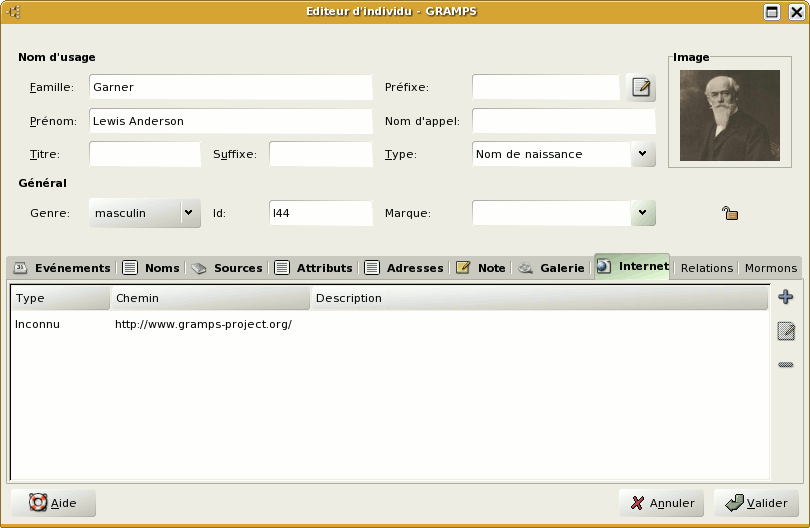The image size is (810, 528).
Task: Select the gramps-project.org URL row
Action: [203, 324]
